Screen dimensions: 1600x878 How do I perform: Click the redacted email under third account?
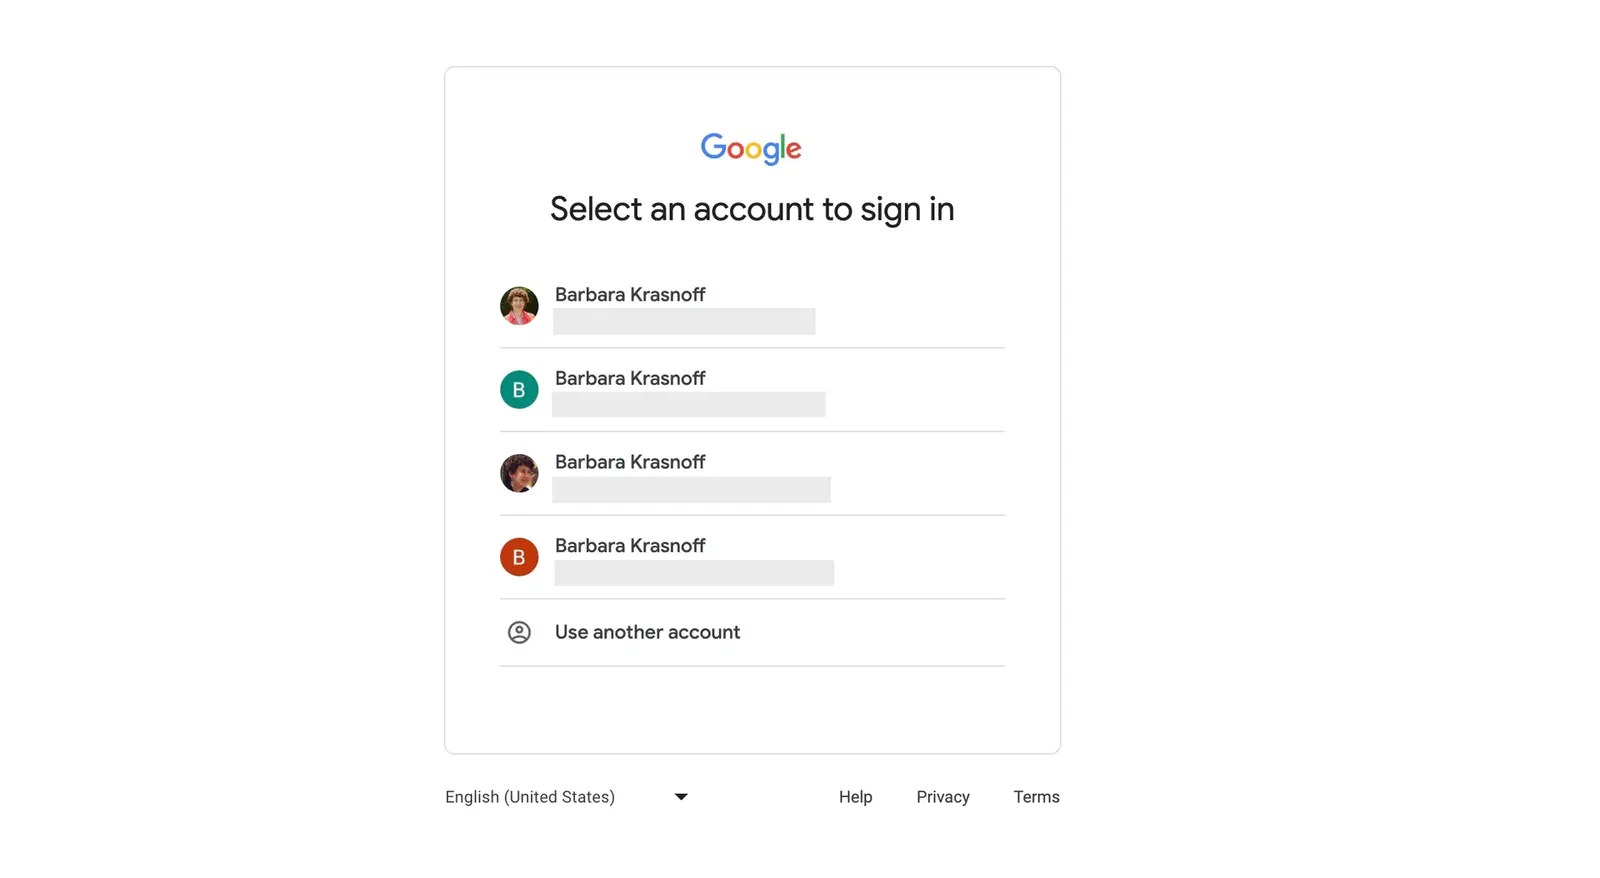691,489
